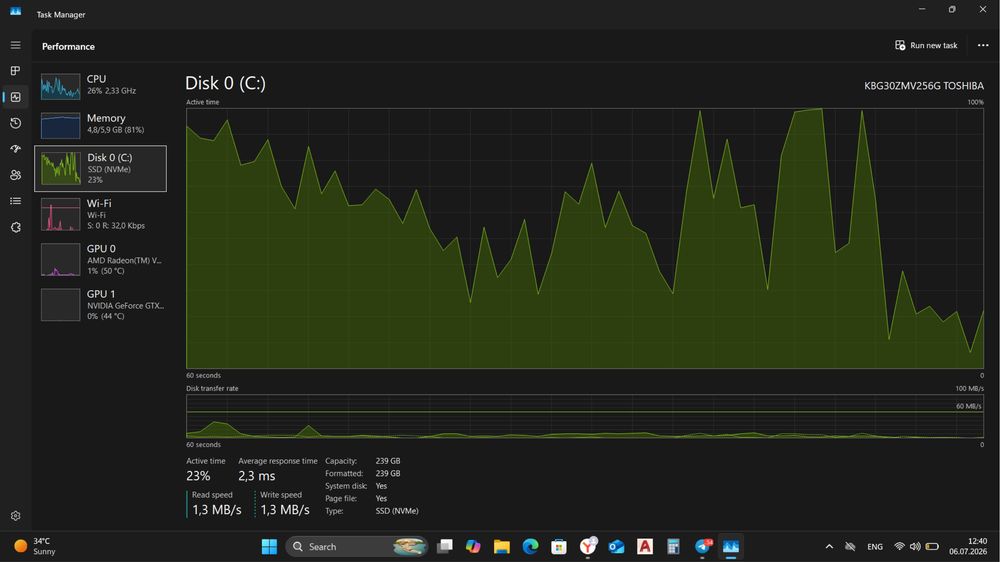
Task: Select the Wi-Fi performance item
Action: [101, 214]
